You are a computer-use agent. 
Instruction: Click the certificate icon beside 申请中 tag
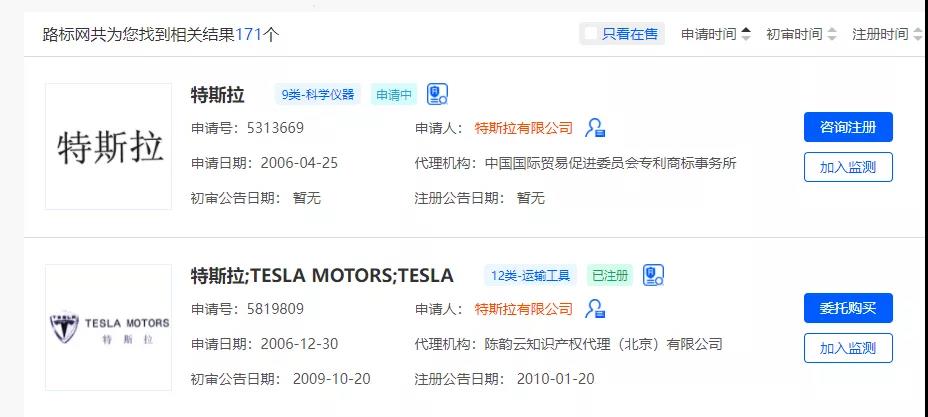pyautogui.click(x=437, y=94)
